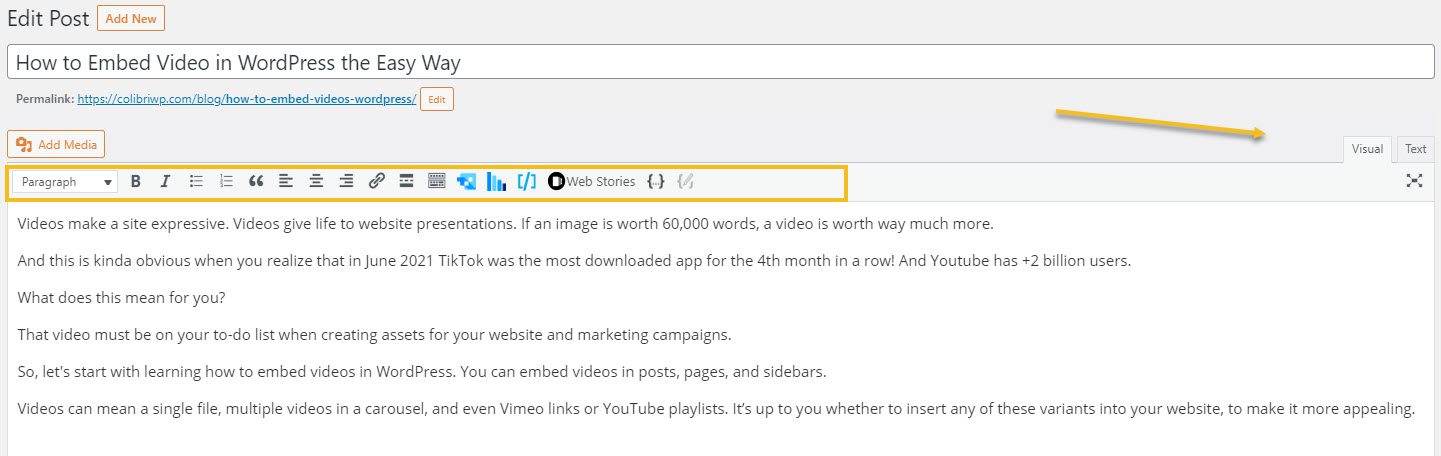
Task: Click the paragraph starting 'So, let's start with learning'
Action: tap(422, 371)
